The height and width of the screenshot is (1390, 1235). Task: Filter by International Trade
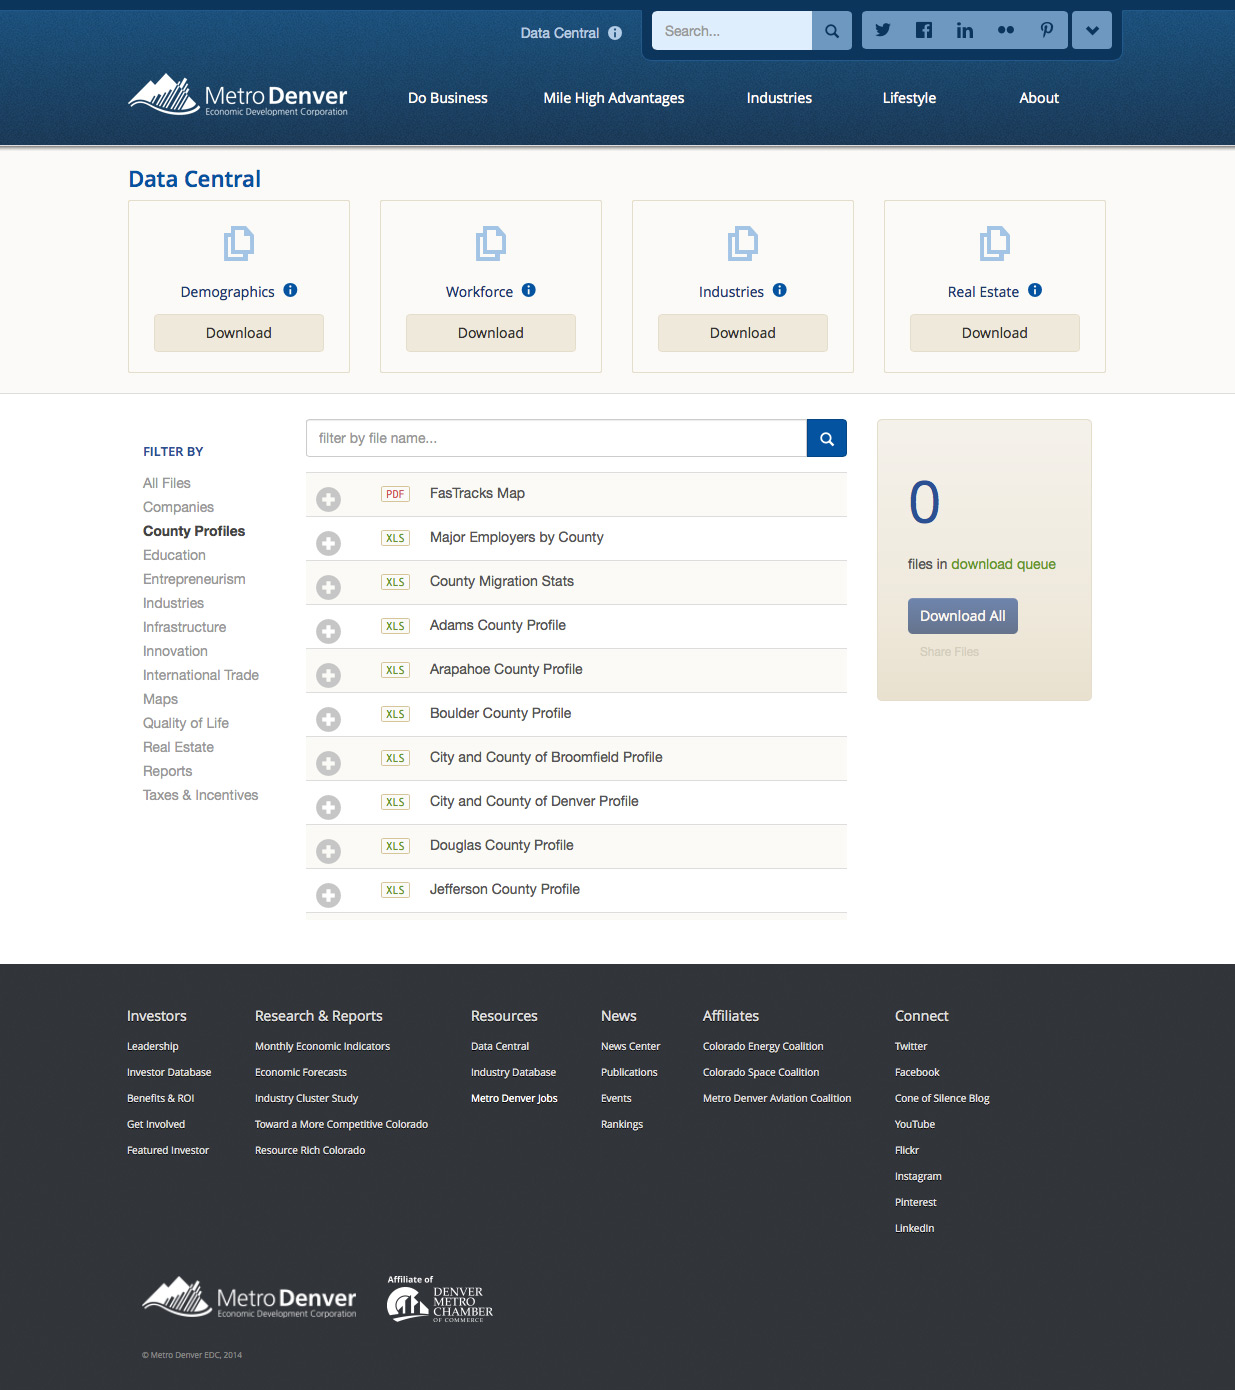pos(201,675)
